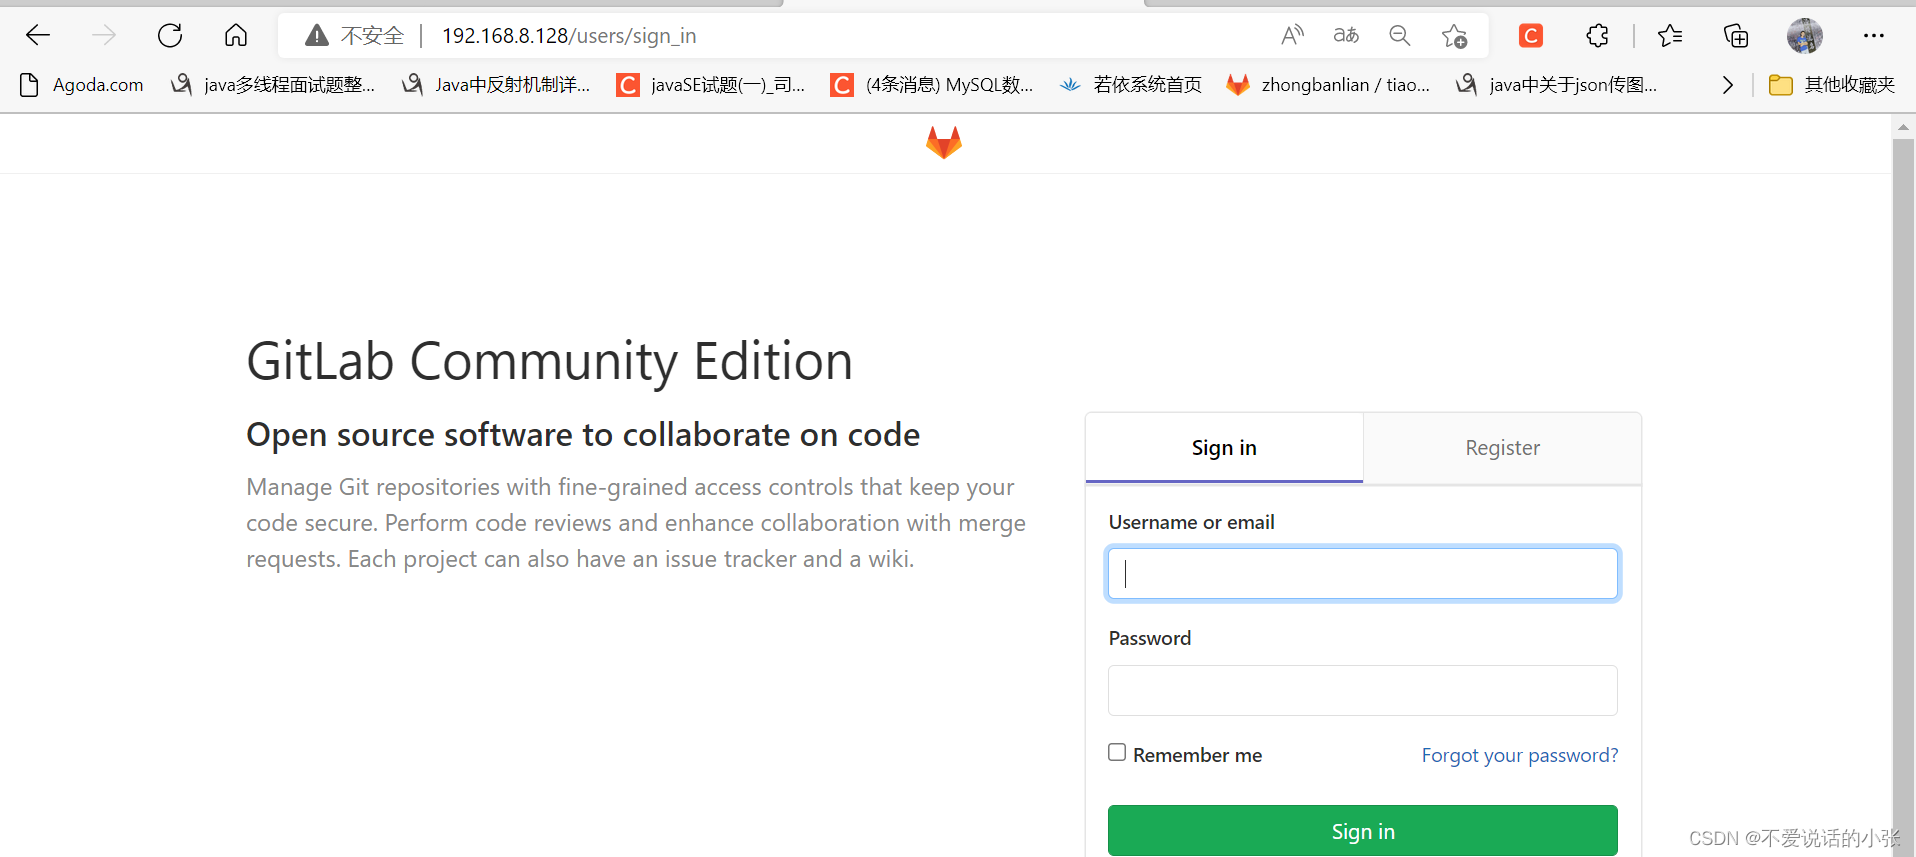Click the address bar URL 192.168.8.128/users/sign_in
The width and height of the screenshot is (1916, 857).
tap(569, 36)
